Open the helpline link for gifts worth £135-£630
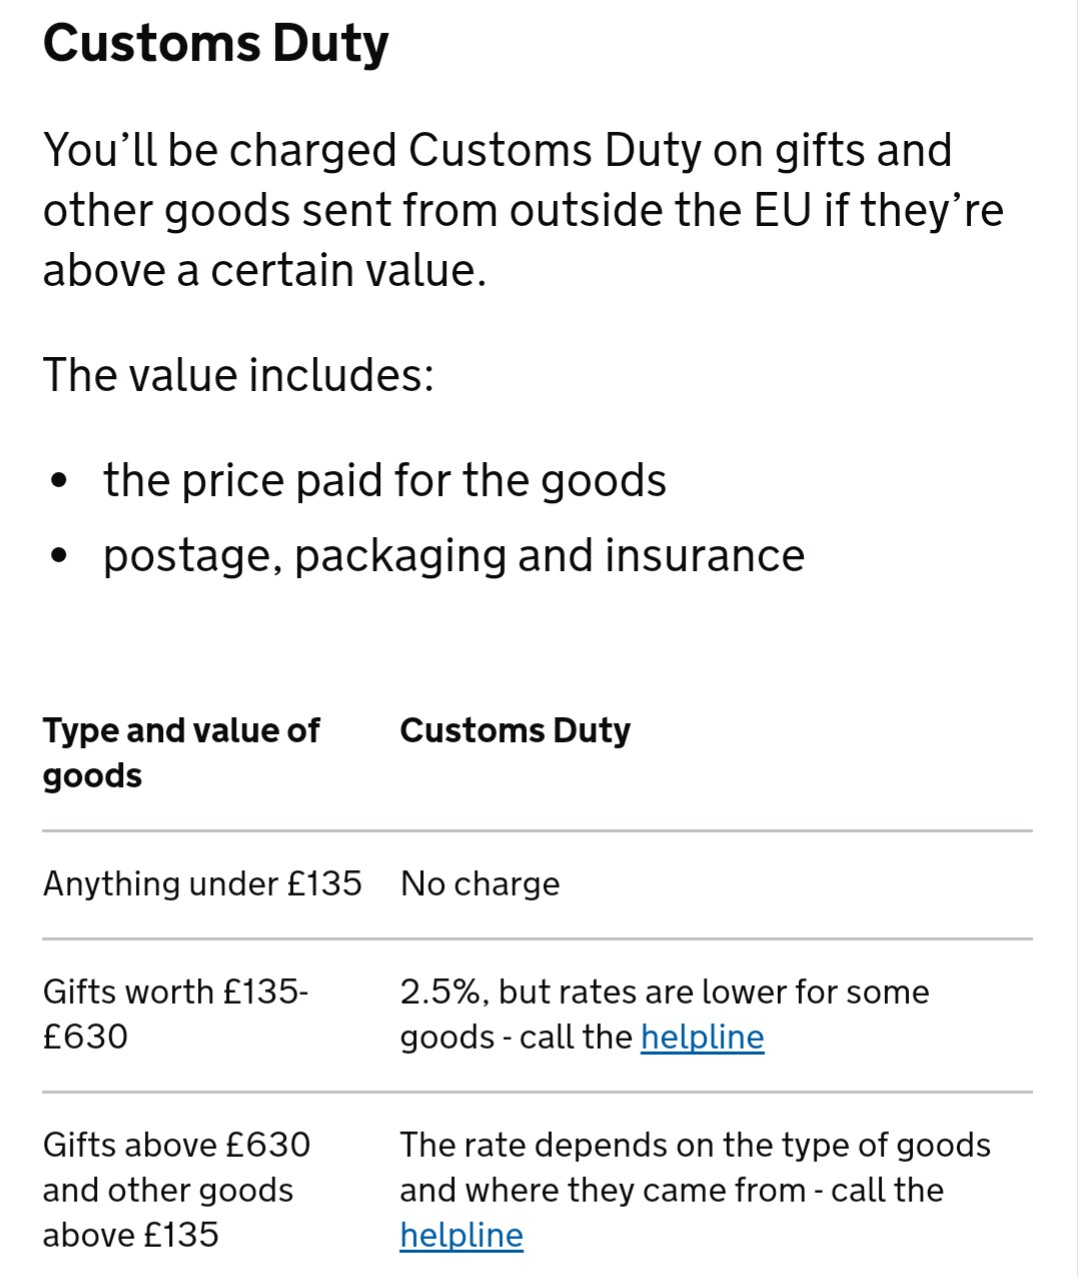1078x1278 pixels. tap(702, 1037)
